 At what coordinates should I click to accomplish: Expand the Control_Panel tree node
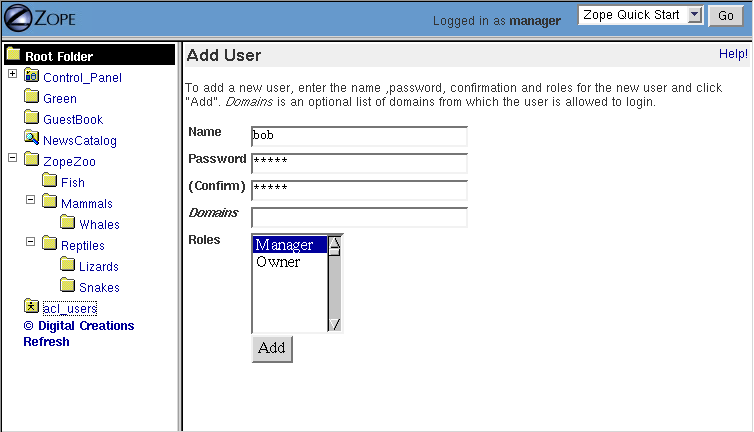coord(12,74)
